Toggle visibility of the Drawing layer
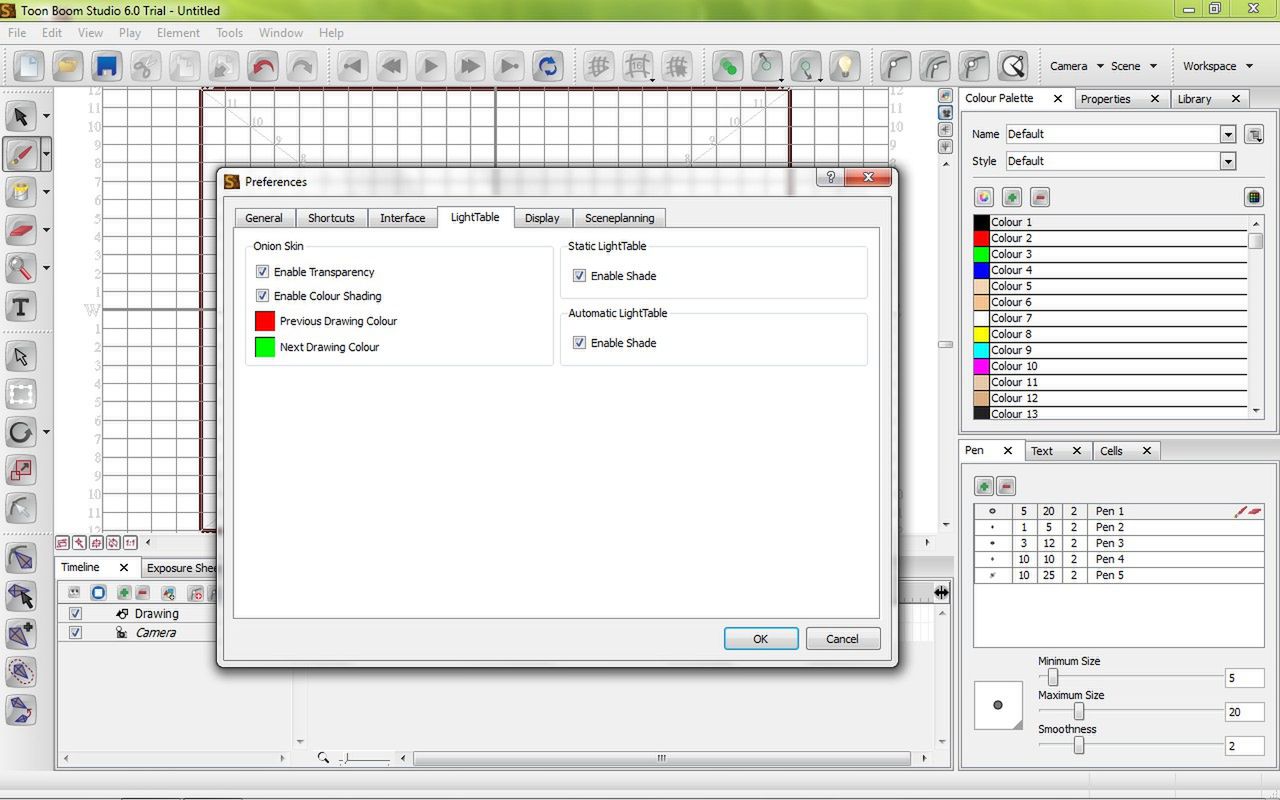Screen dimensions: 1280x800 (x=75, y=613)
